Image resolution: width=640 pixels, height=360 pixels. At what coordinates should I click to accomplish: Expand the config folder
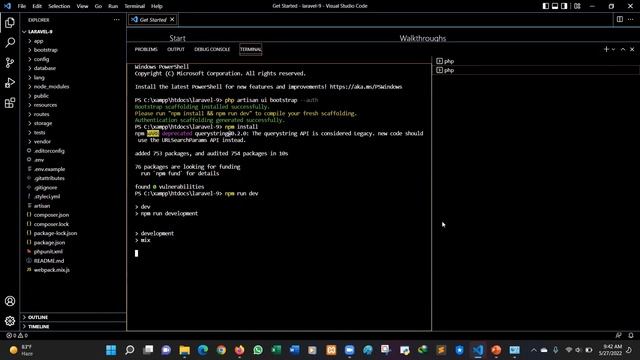tap(41, 59)
